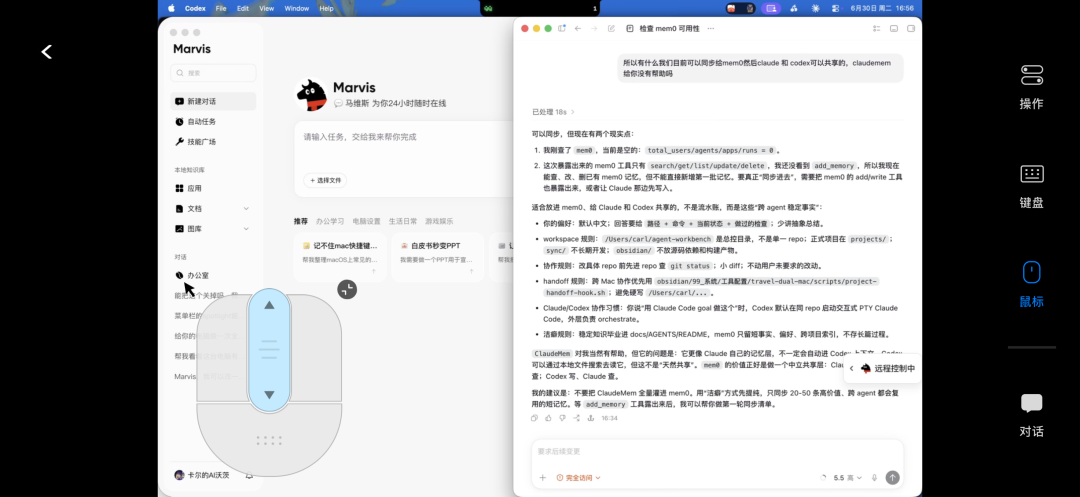This screenshot has width=1080, height=497.
Task: Open the File menu
Action: pyautogui.click(x=220, y=8)
